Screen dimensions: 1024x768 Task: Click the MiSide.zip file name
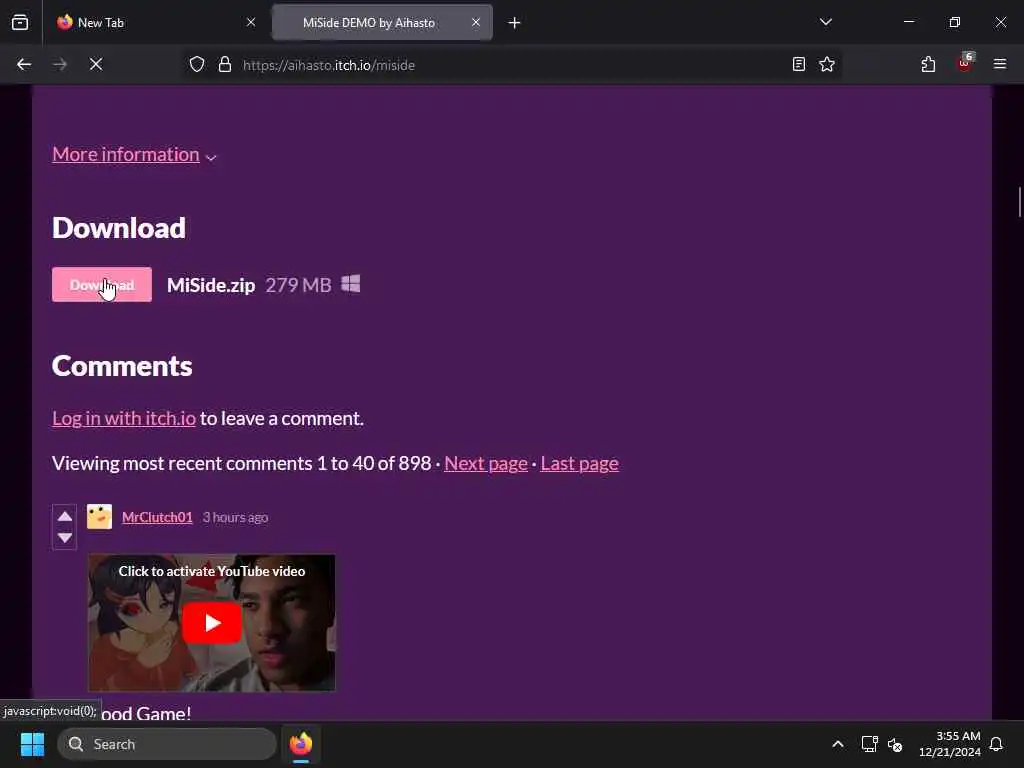[211, 285]
